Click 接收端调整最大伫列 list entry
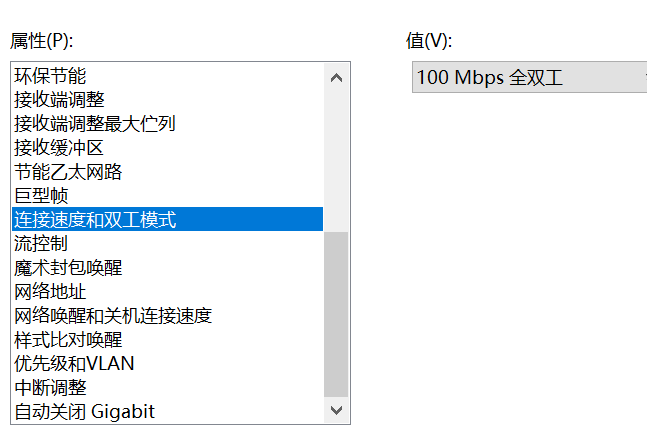This screenshot has height=447, width=647. point(95,124)
